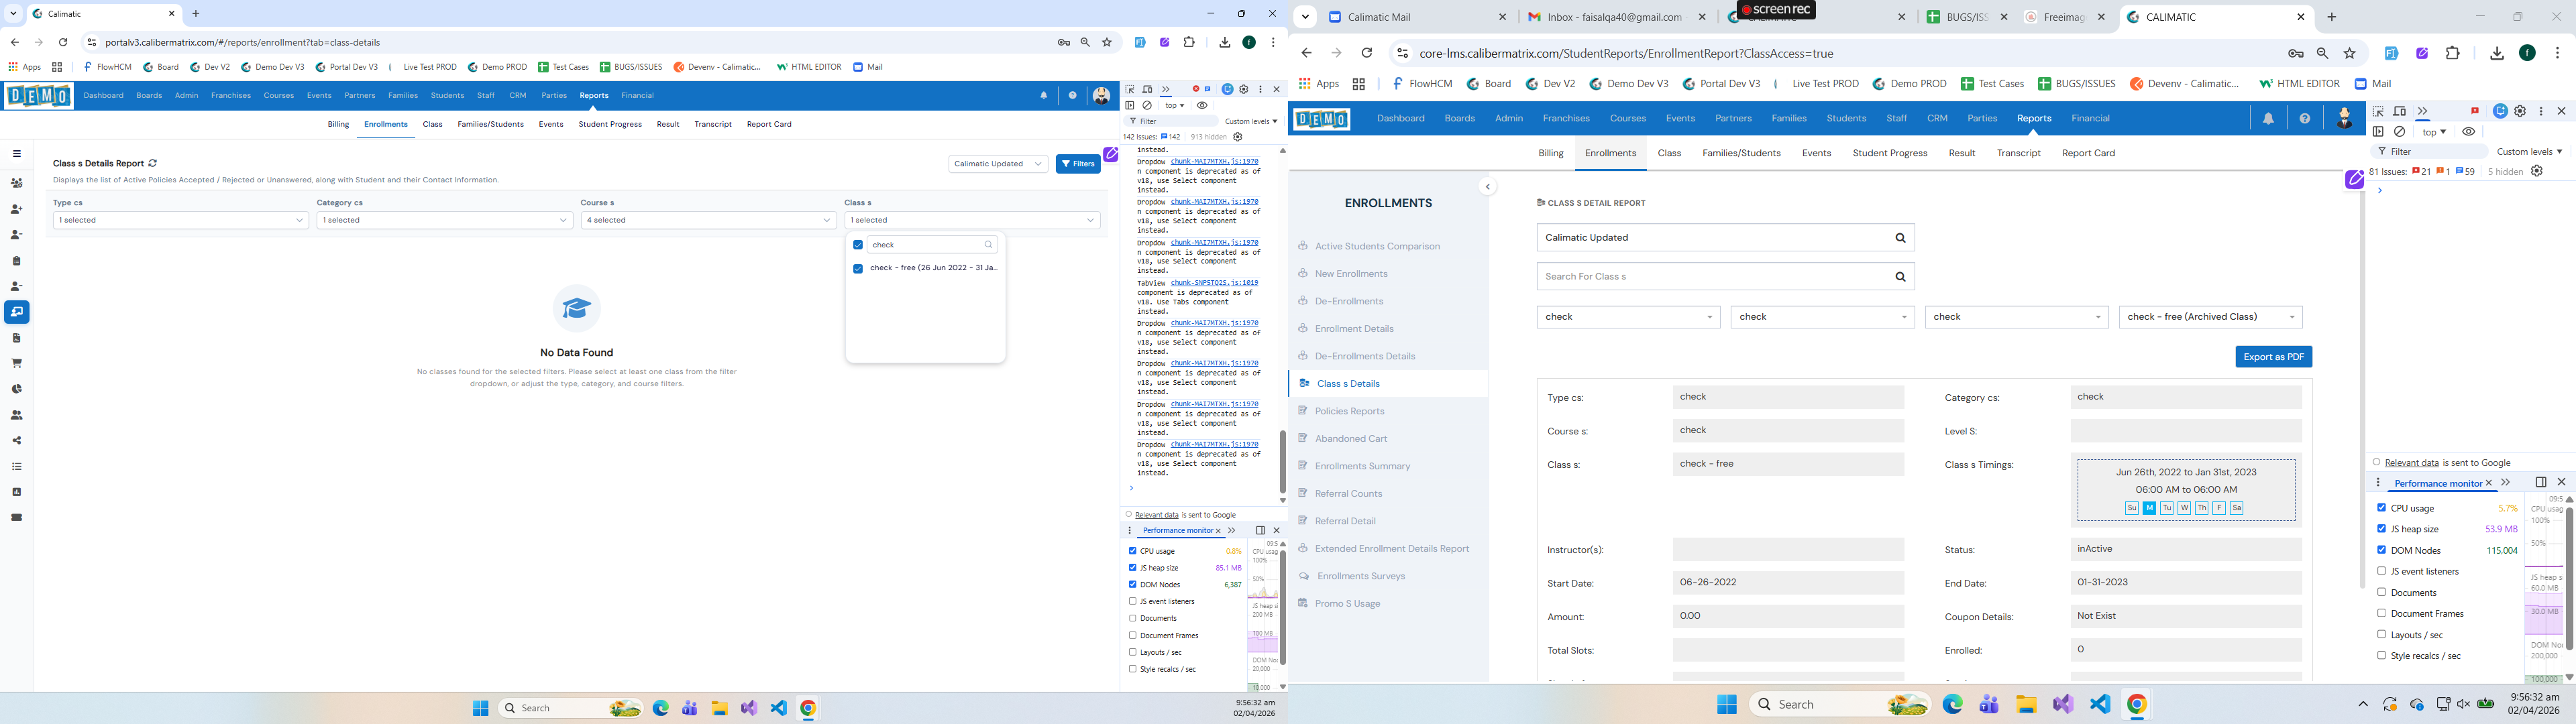Screen dimensions: 2576x724
Task: Click magnifier inside the check search box
Action: pyautogui.click(x=988, y=245)
